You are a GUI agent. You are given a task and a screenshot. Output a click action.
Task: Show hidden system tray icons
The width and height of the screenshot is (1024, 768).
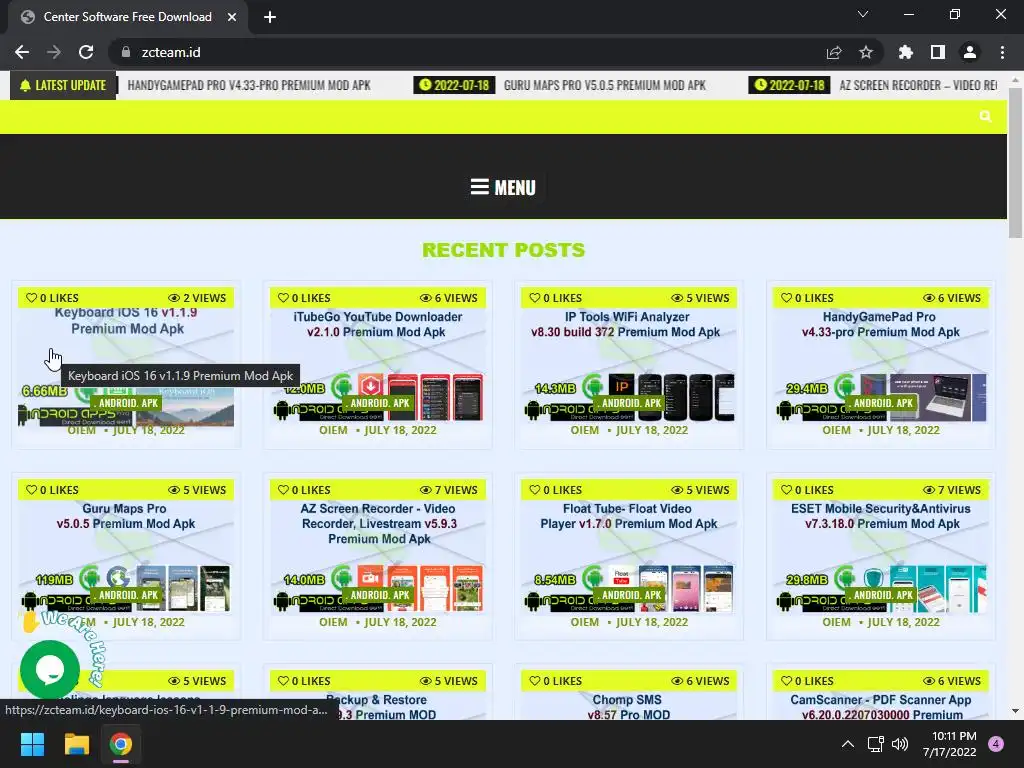tap(848, 744)
